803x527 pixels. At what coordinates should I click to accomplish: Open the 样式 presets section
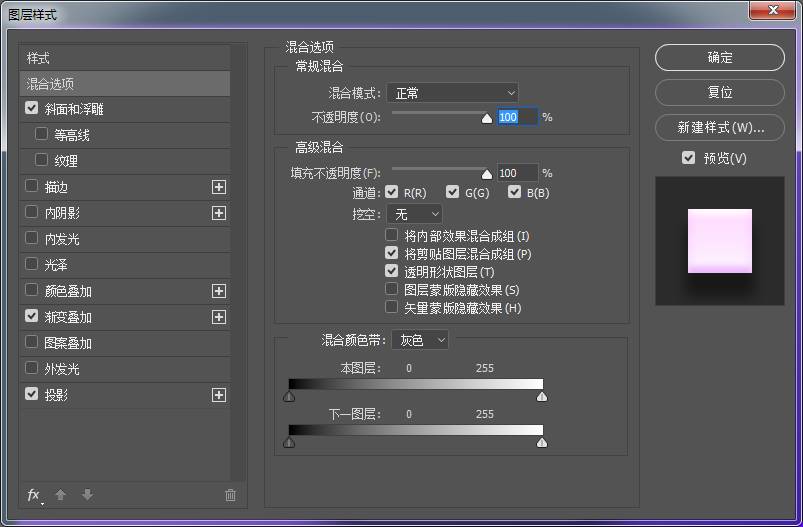click(x=125, y=58)
